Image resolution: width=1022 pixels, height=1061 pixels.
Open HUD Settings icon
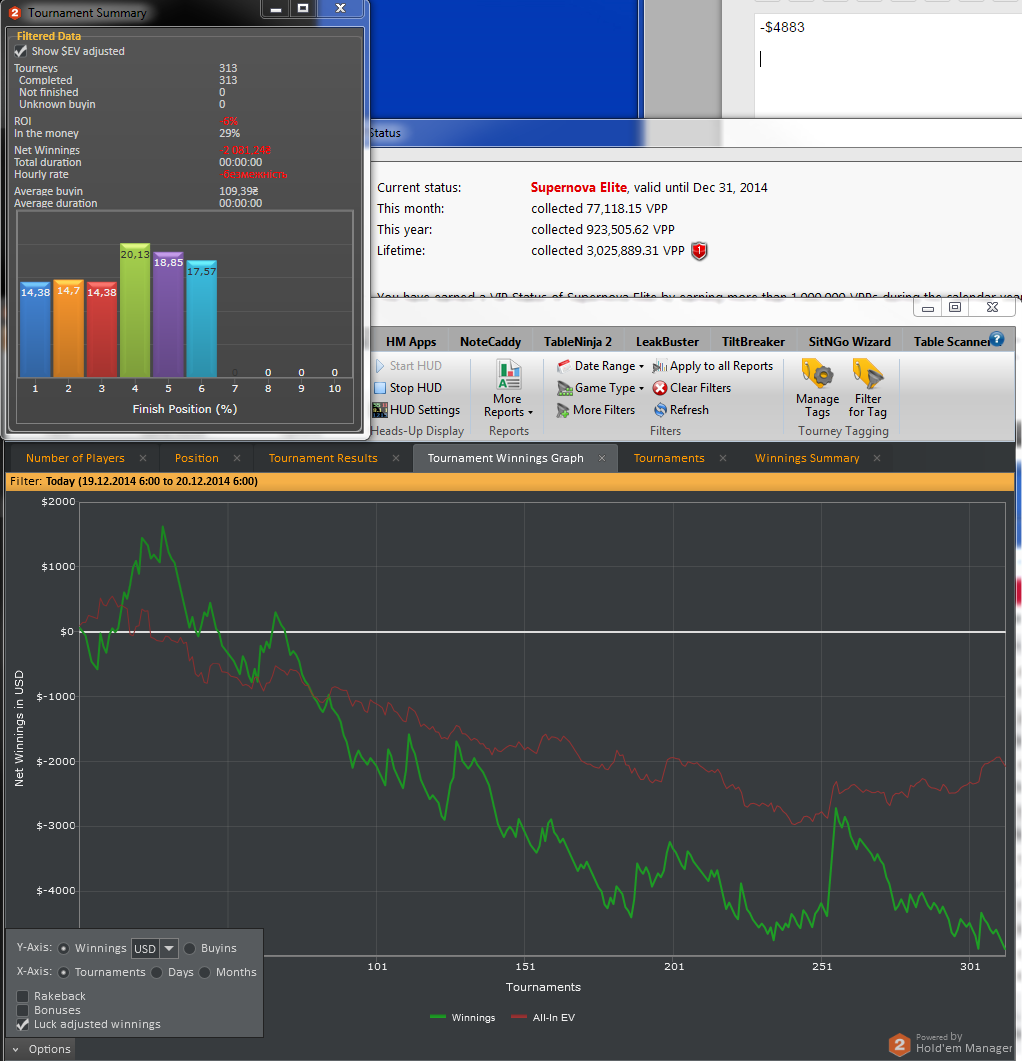[x=380, y=410]
